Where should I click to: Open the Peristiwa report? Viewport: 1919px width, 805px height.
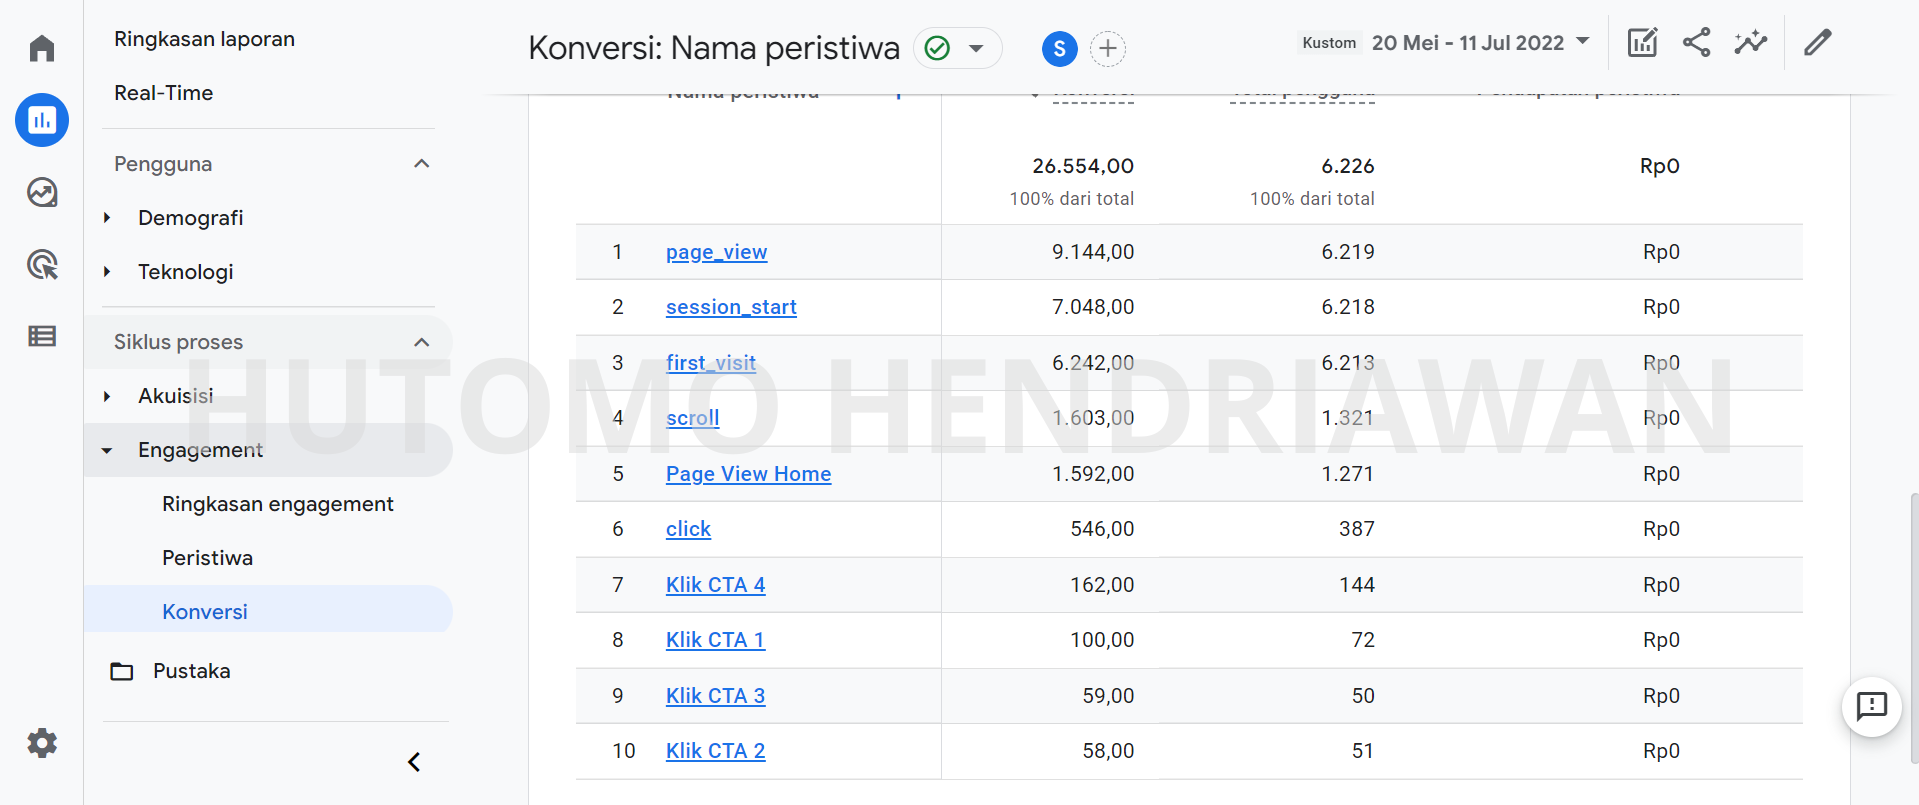click(x=207, y=558)
